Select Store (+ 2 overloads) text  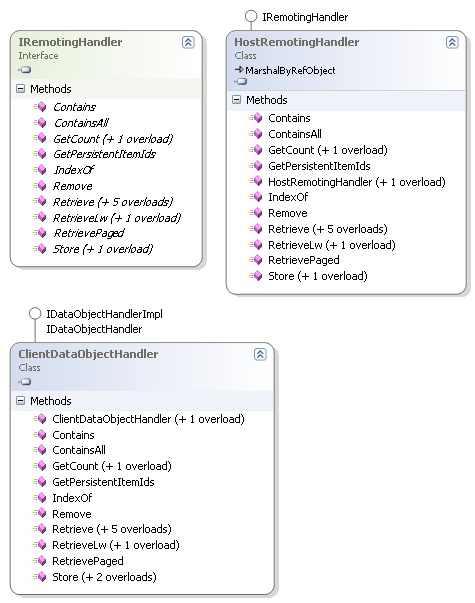[x=104, y=577]
